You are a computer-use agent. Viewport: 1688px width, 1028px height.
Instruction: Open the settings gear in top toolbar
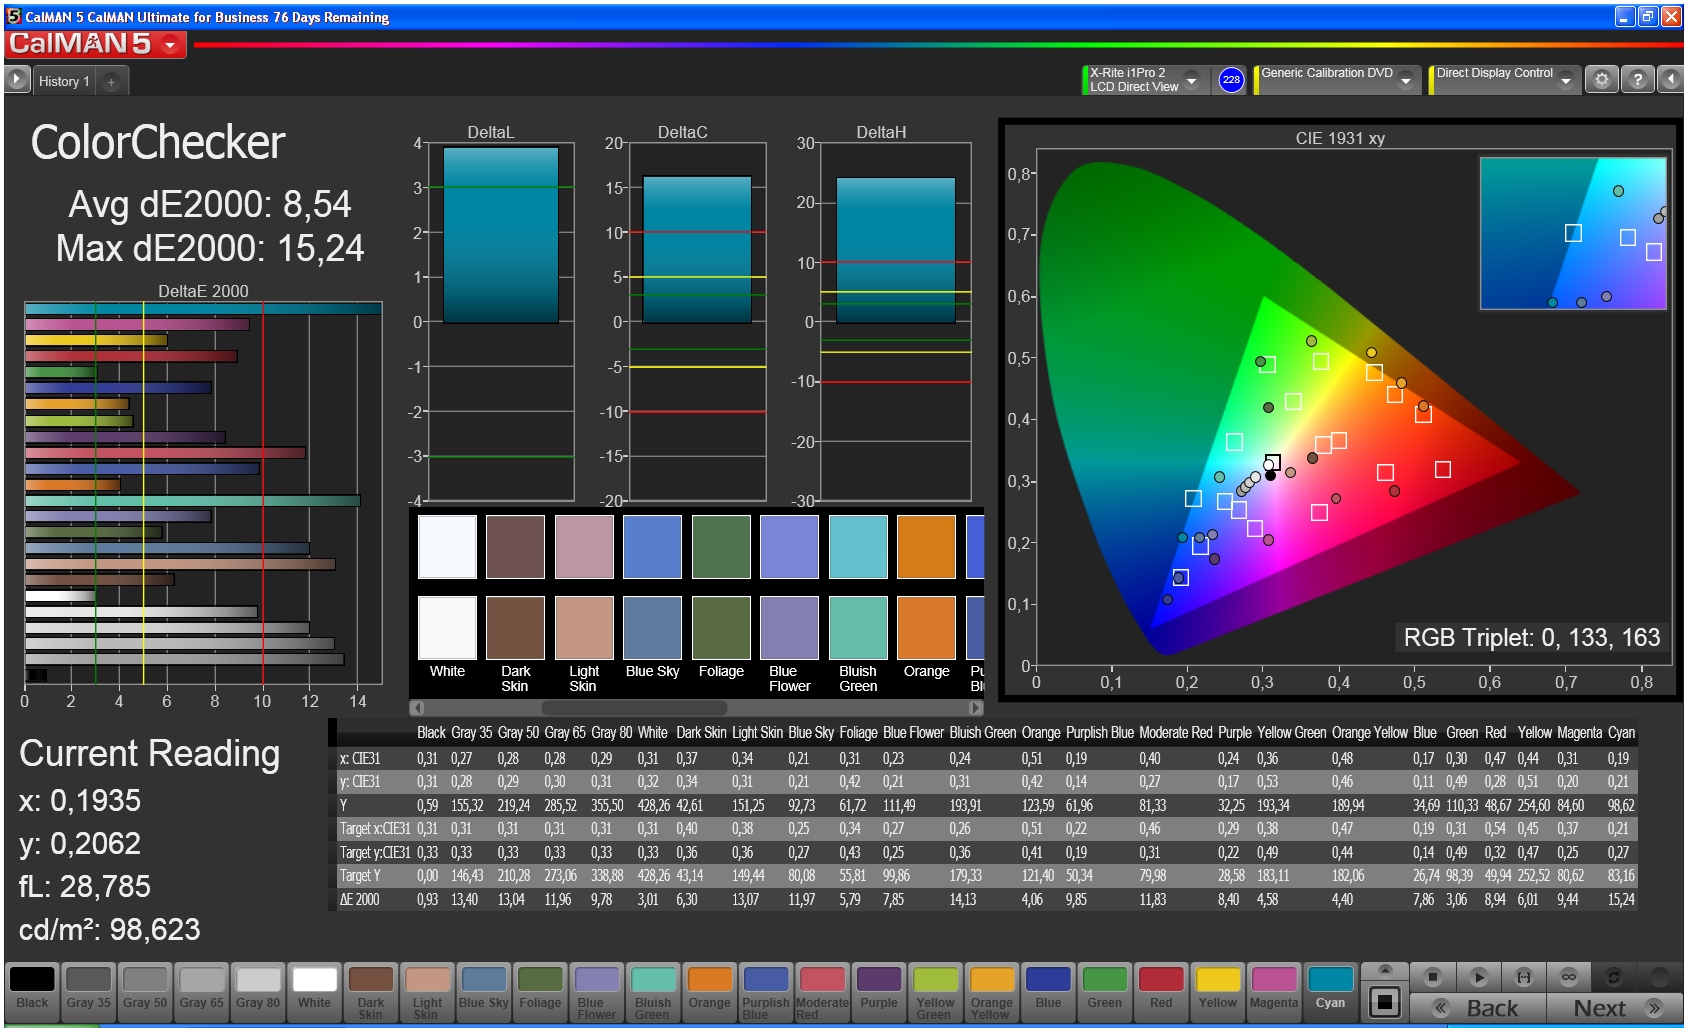point(1602,79)
